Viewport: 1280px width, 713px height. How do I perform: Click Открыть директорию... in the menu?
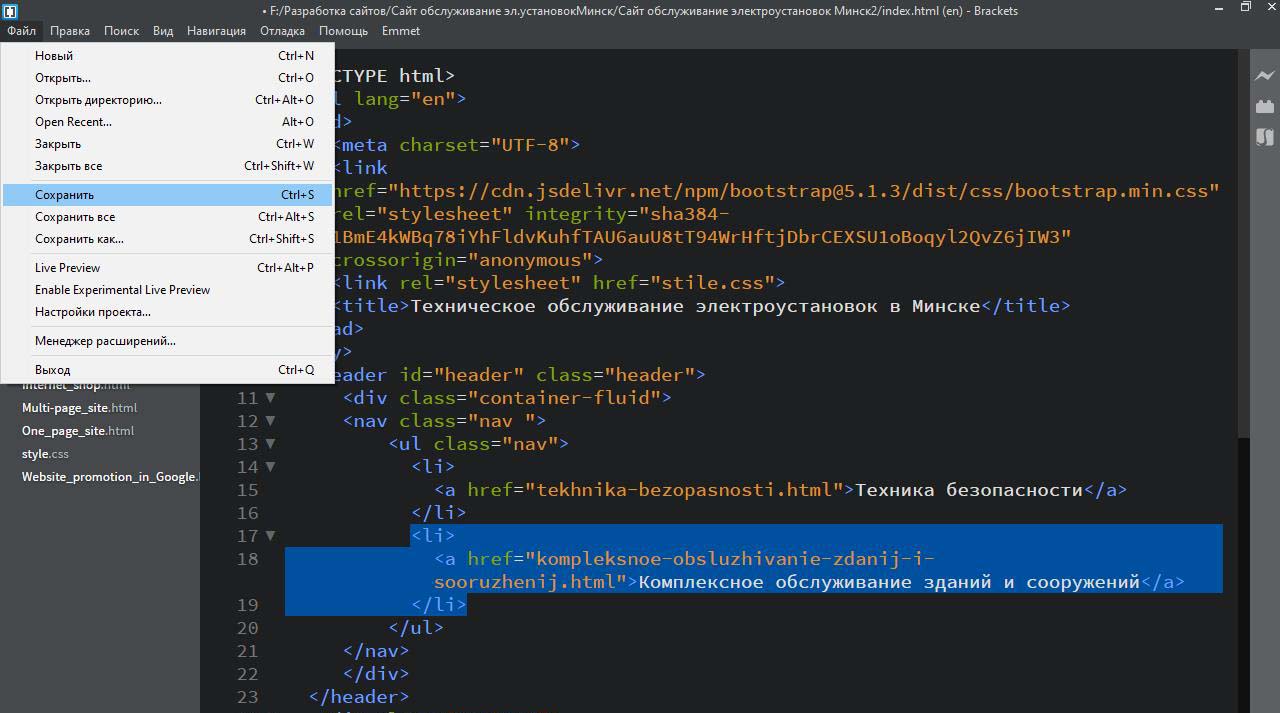click(x=98, y=100)
